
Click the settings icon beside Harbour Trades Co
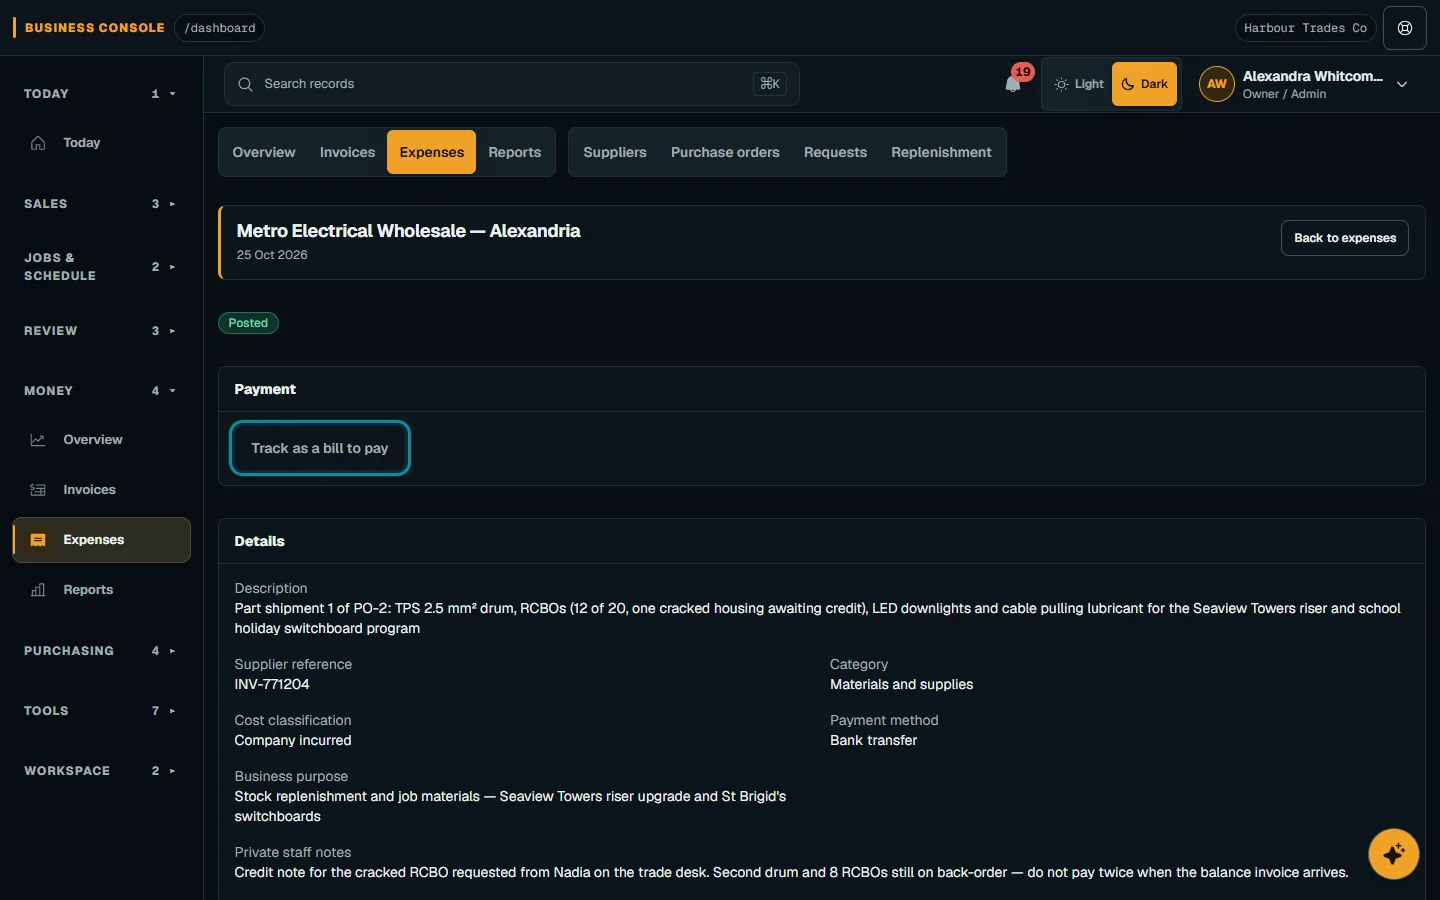coord(1405,28)
